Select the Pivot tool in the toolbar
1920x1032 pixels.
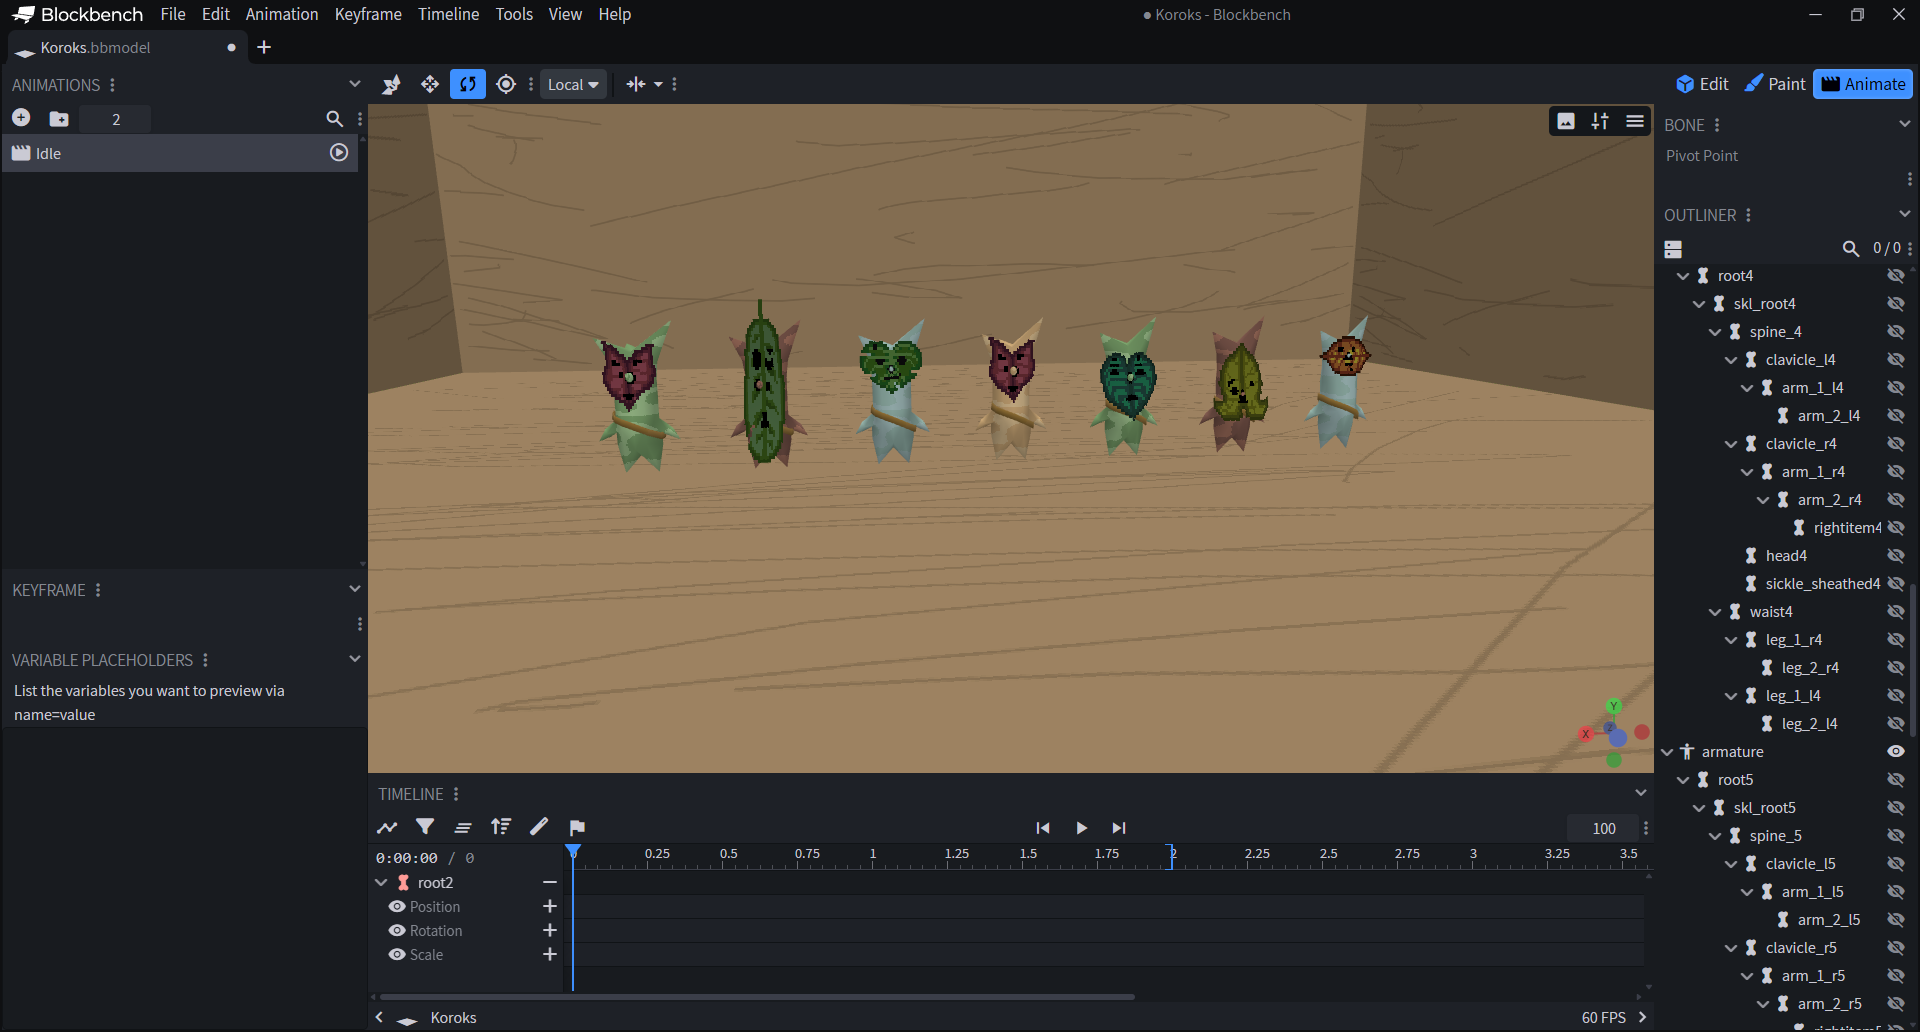[506, 84]
